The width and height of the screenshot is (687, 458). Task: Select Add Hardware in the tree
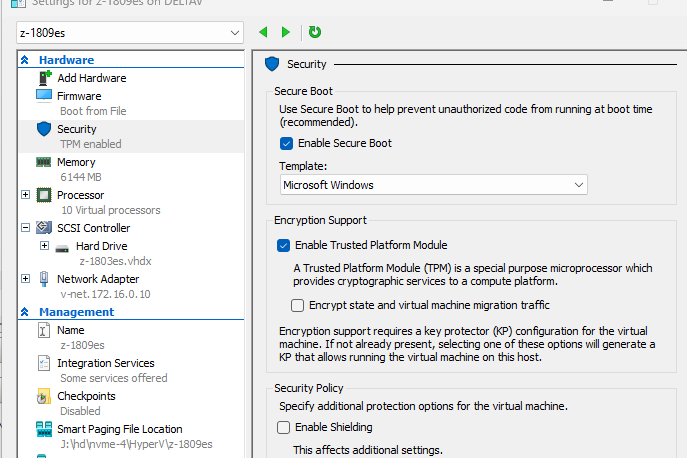pyautogui.click(x=92, y=78)
